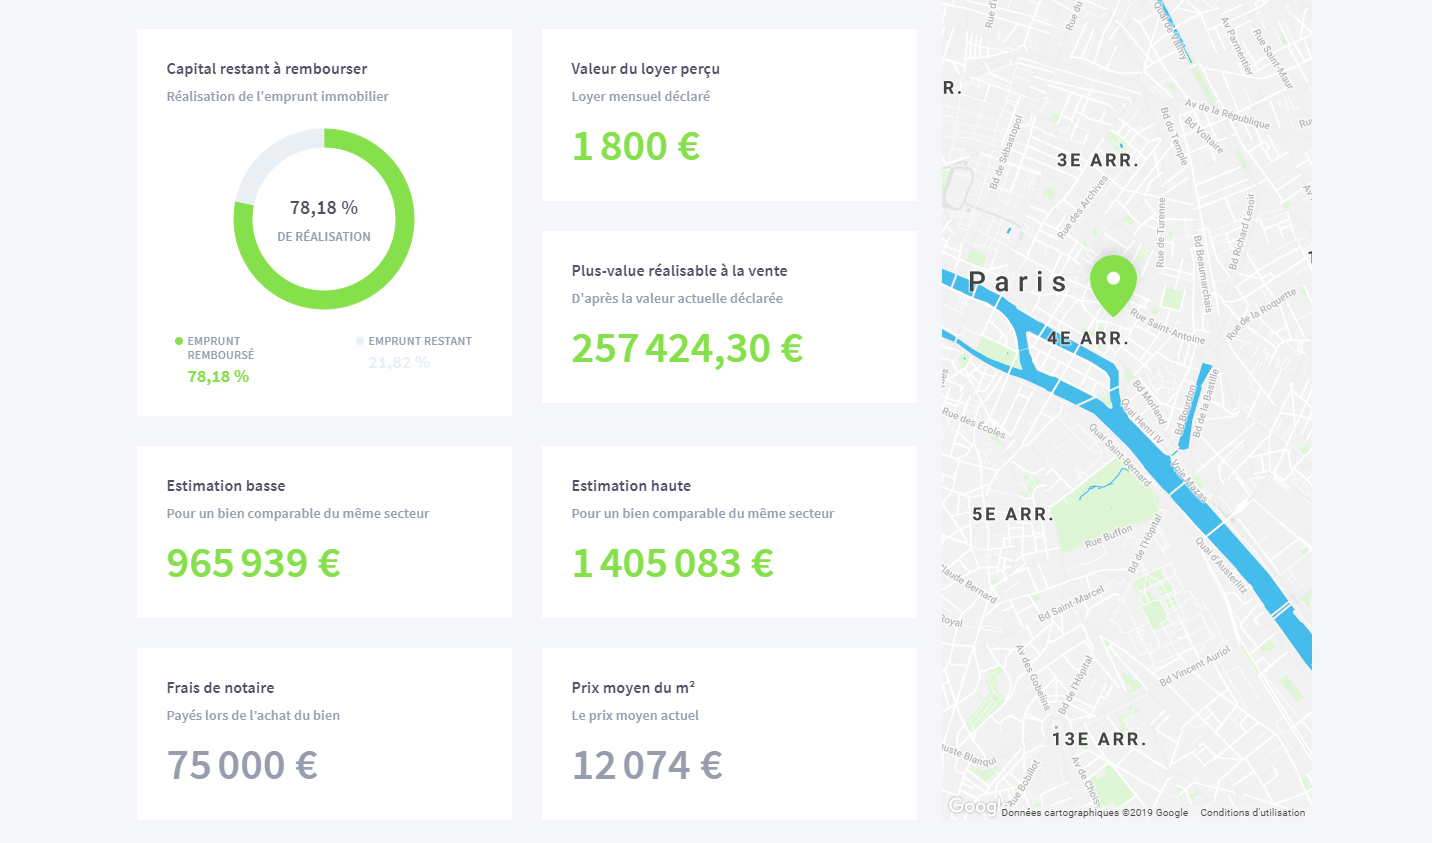The height and width of the screenshot is (843, 1432).
Task: Click the 5E ARR. district label on map
Action: [1013, 514]
